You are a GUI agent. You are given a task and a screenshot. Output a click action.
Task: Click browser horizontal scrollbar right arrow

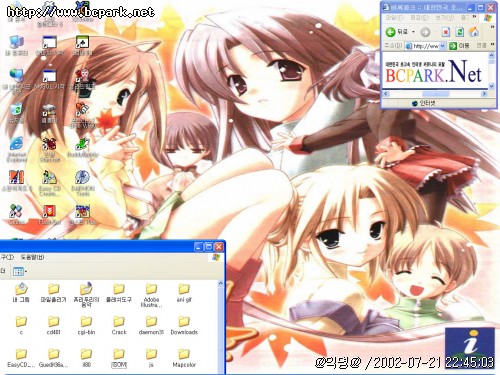click(484, 94)
